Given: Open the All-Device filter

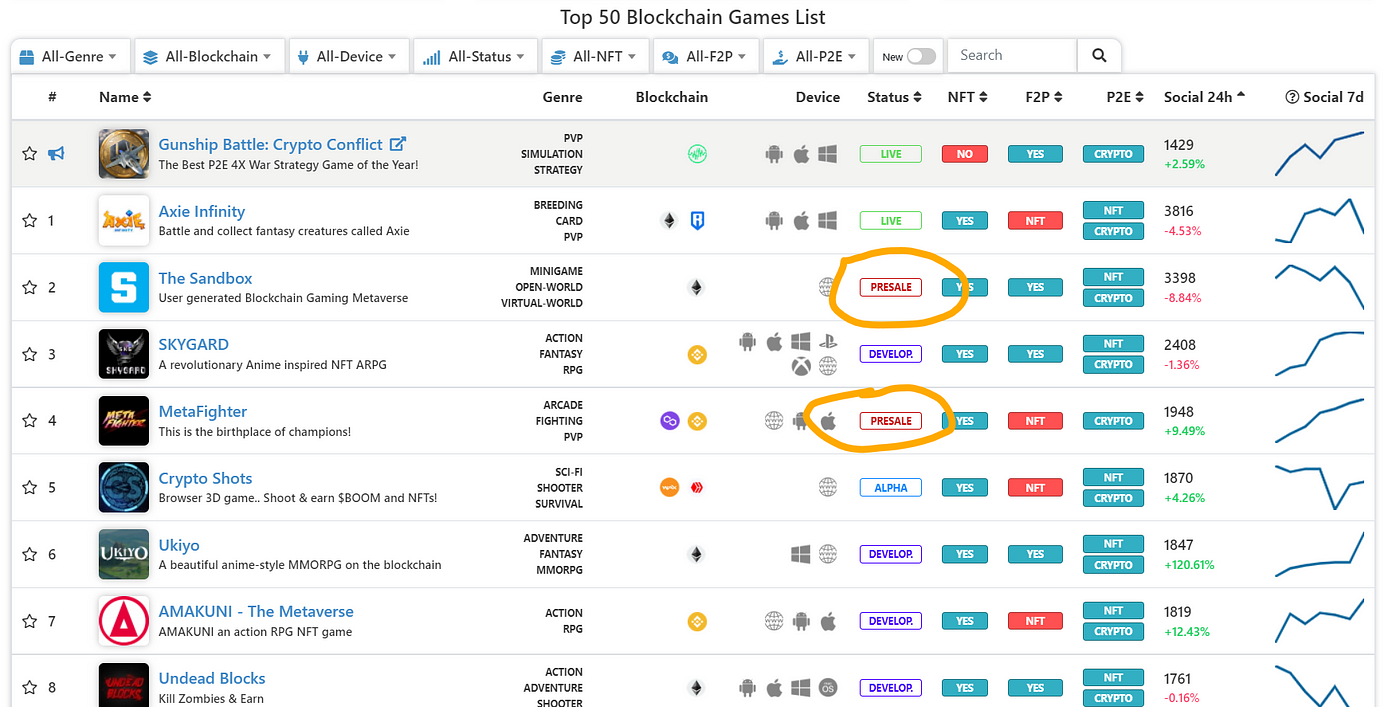Looking at the screenshot, I should (x=347, y=57).
